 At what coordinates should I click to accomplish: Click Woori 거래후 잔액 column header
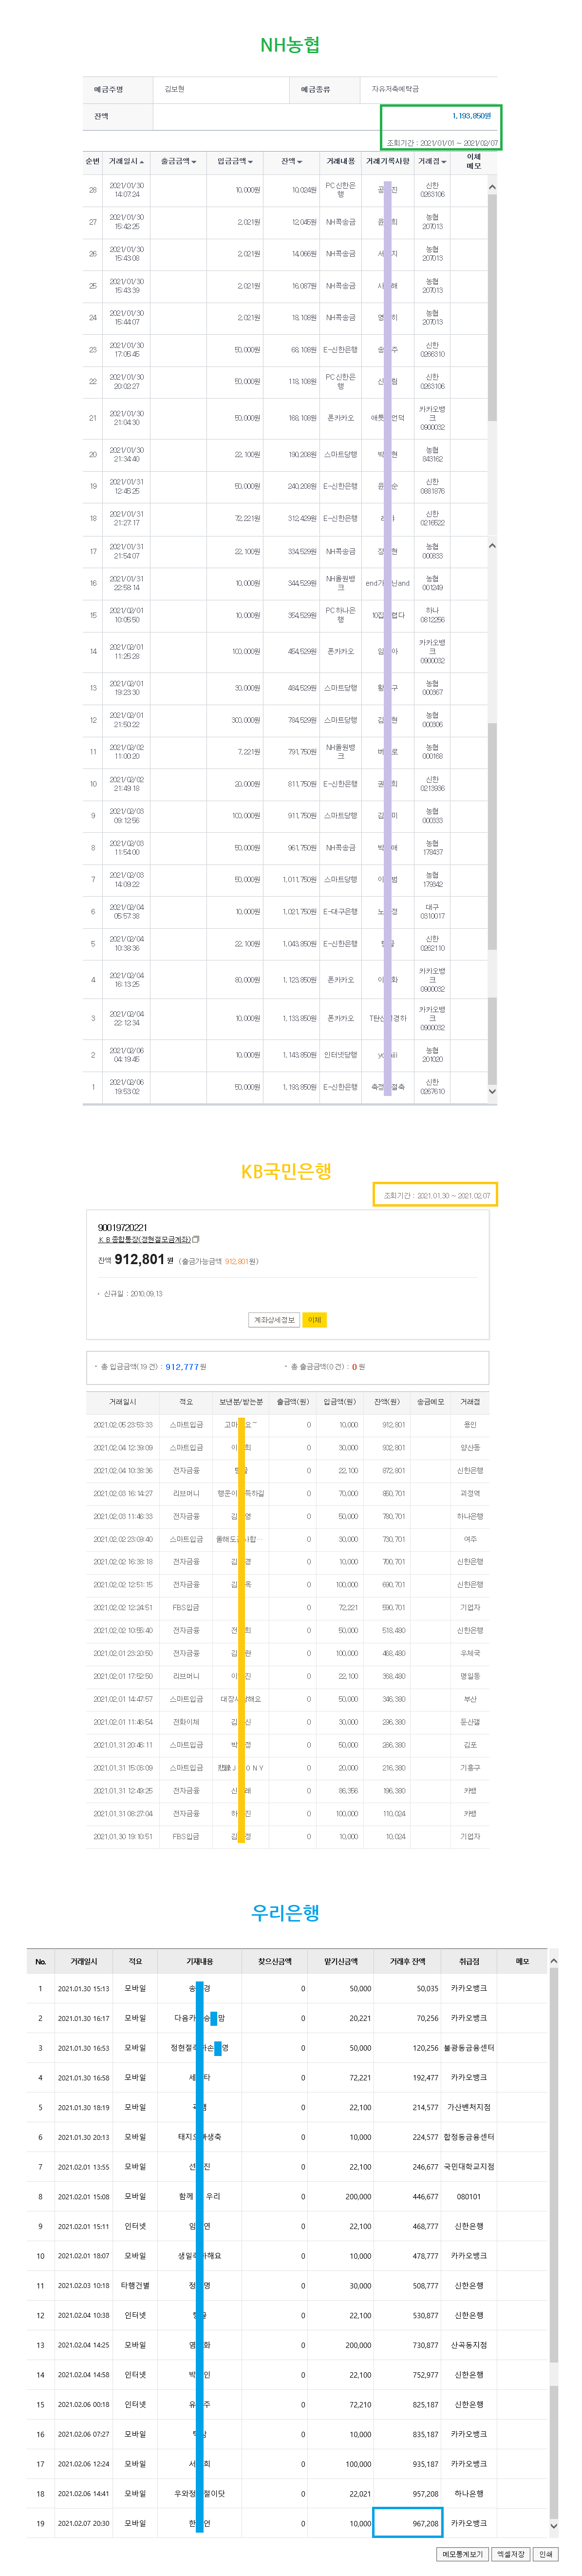tap(407, 1962)
